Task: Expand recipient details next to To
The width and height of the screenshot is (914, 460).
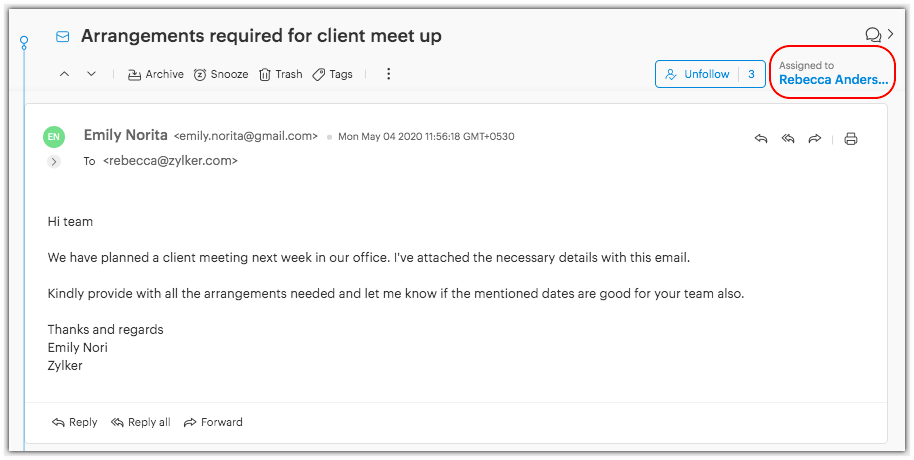Action: tap(54, 161)
